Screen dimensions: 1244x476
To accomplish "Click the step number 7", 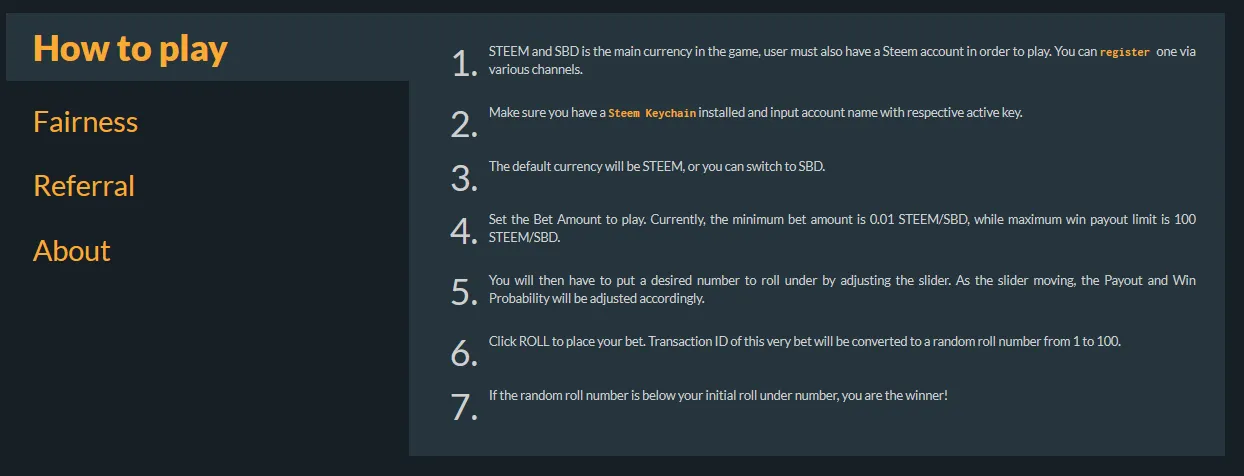I will point(464,407).
